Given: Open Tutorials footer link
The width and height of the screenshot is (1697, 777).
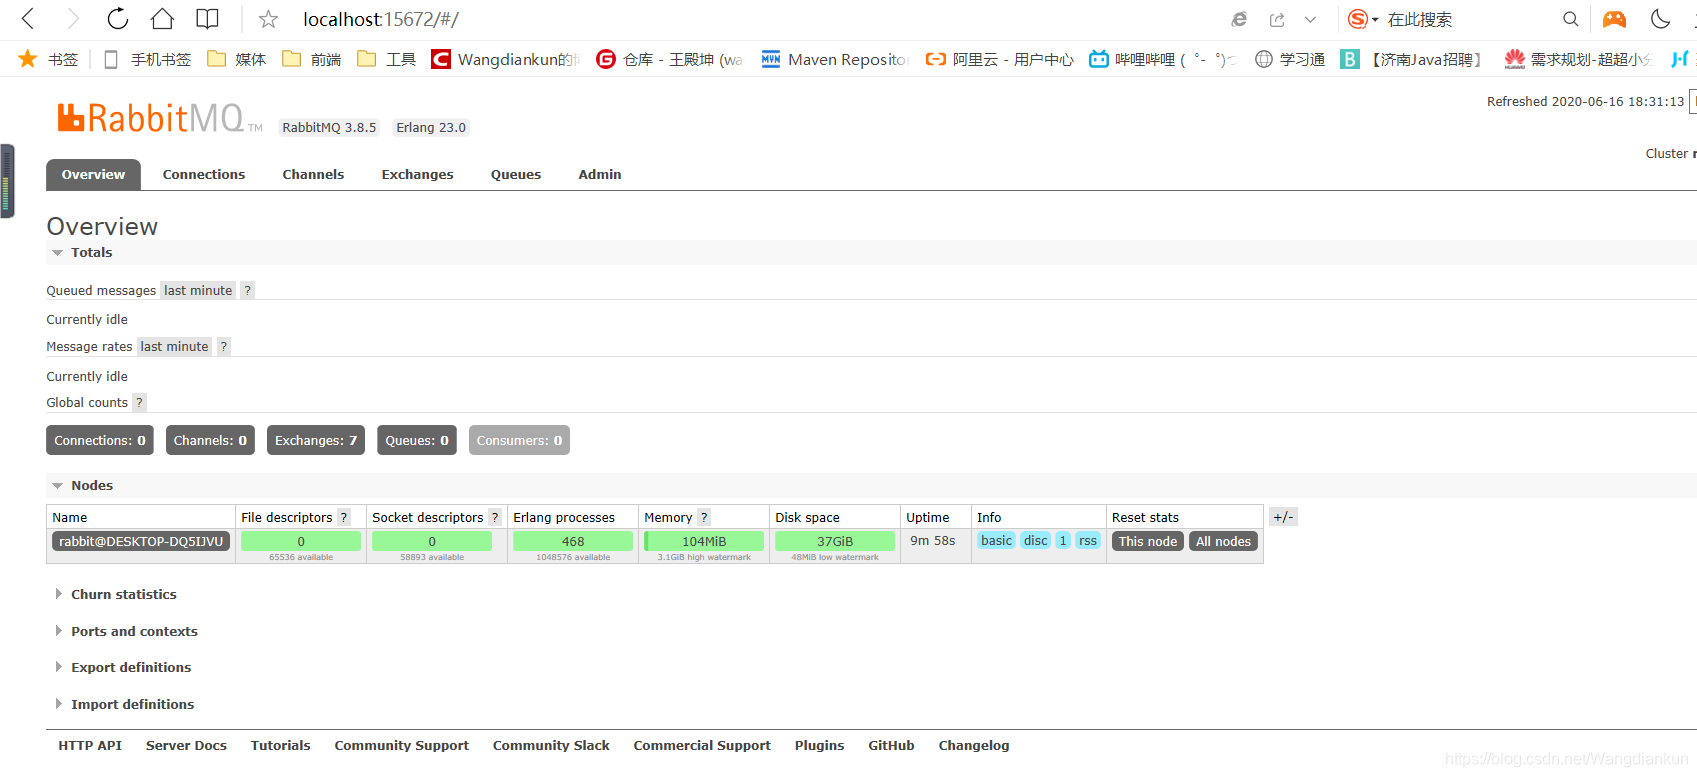Looking at the screenshot, I should click(x=280, y=745).
